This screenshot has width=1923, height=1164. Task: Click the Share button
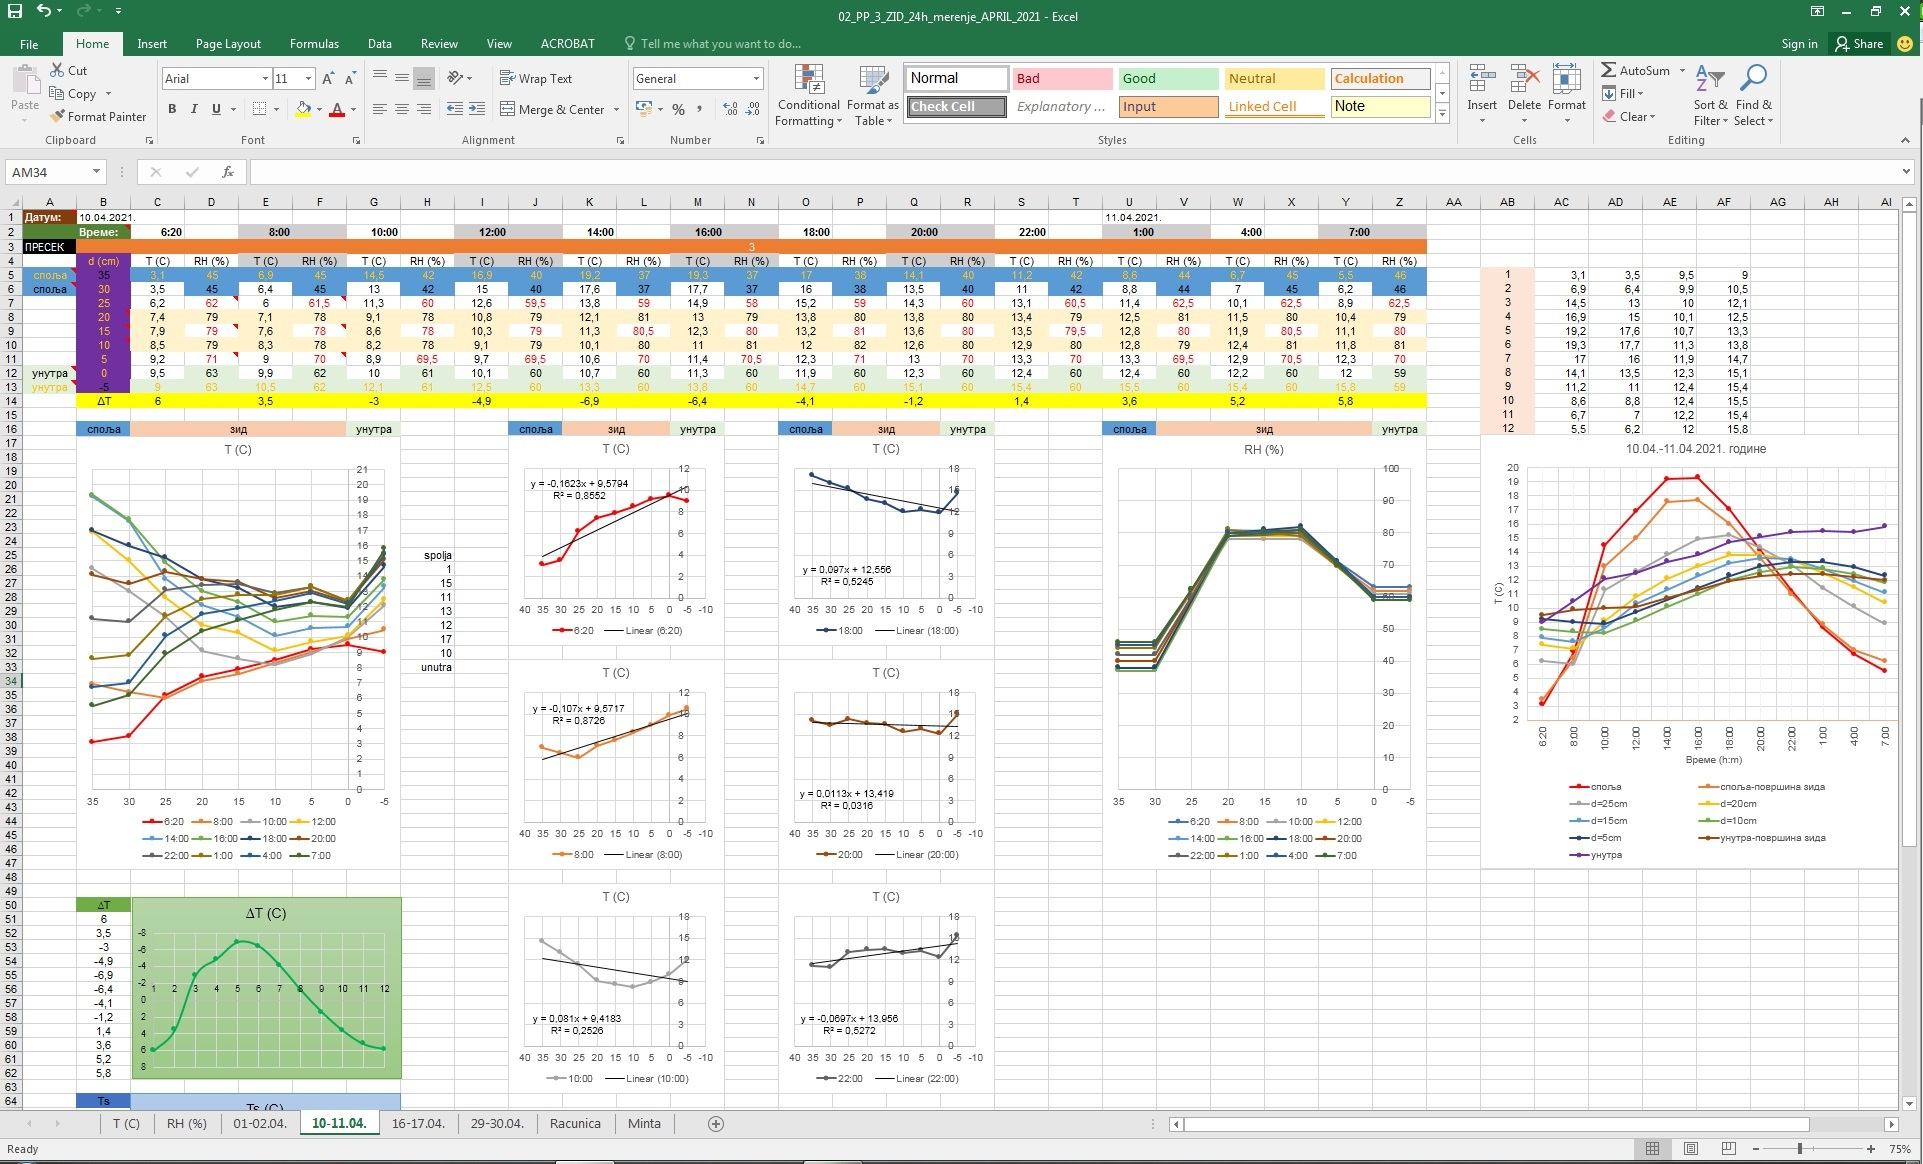[x=1859, y=44]
